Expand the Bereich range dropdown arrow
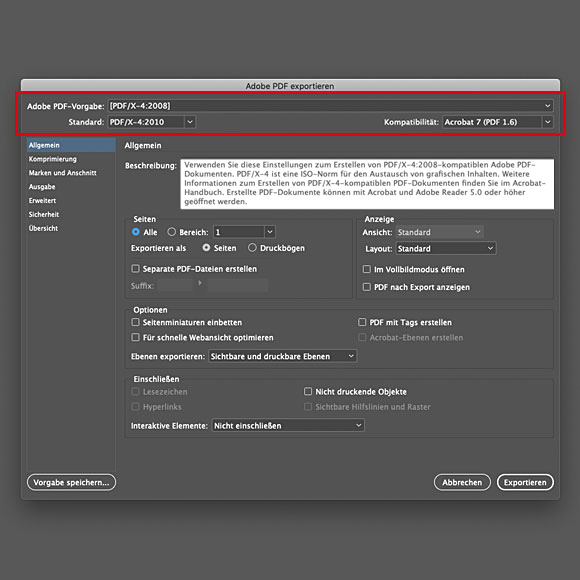 (270, 232)
